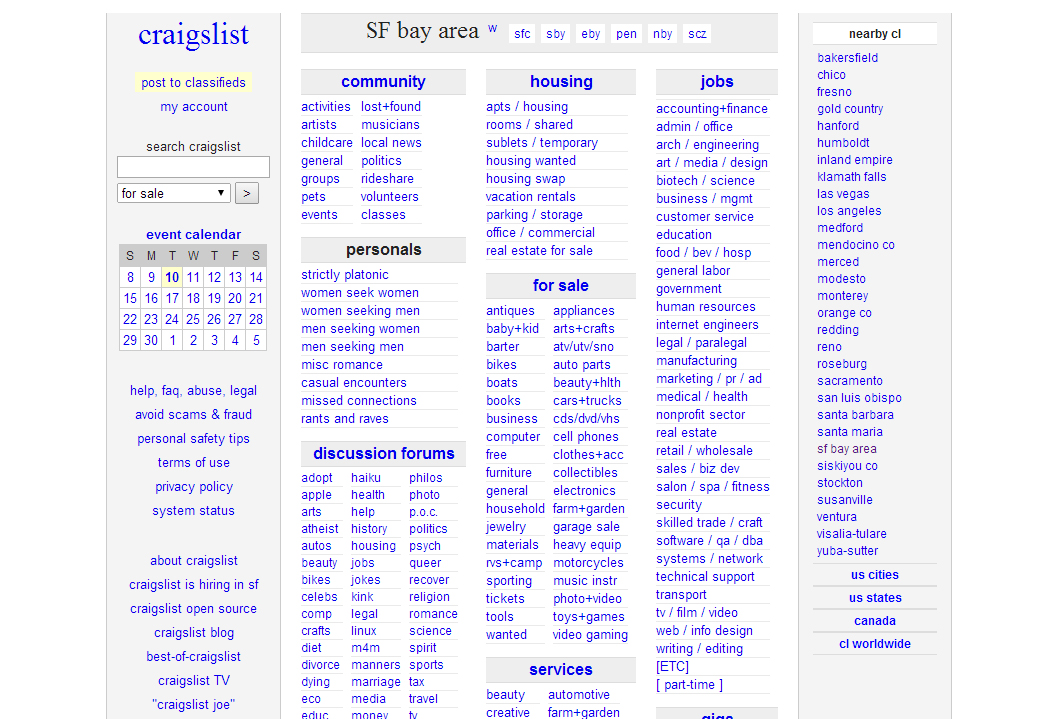The width and height of the screenshot is (1063, 719).
Task: Open strictly platonic personals
Action: [x=345, y=274]
